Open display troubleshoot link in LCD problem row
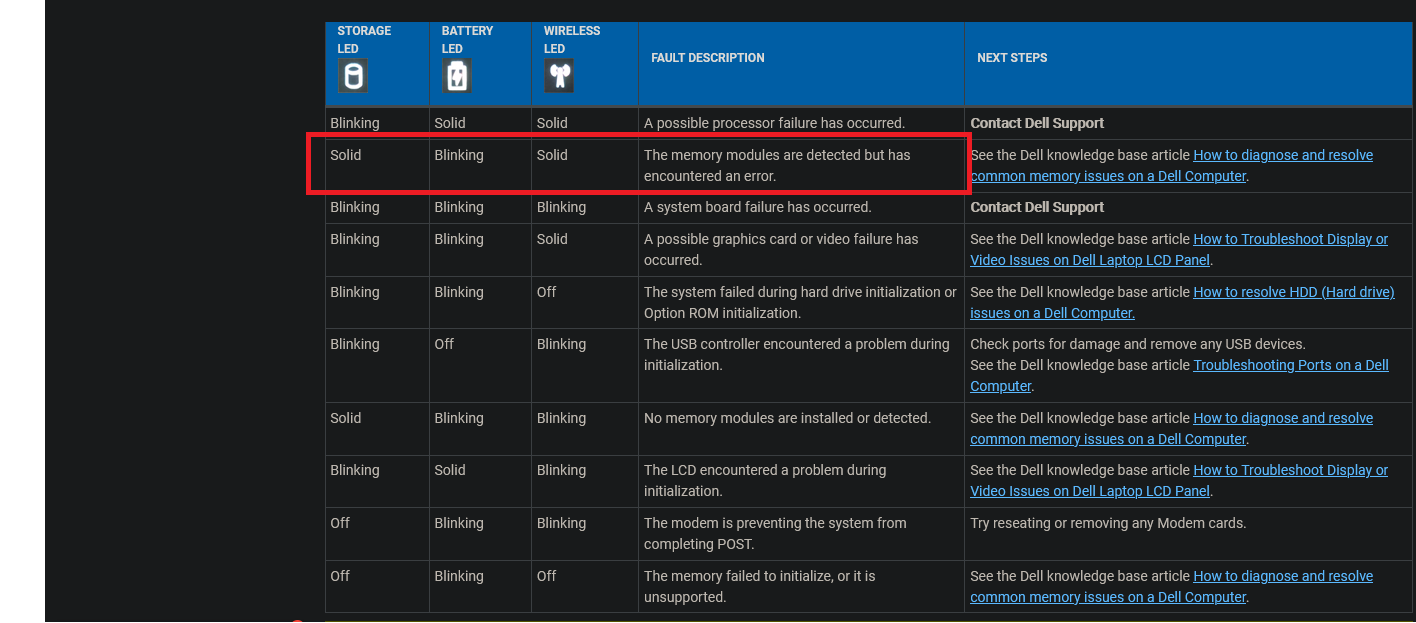1416x623 pixels. [1179, 481]
